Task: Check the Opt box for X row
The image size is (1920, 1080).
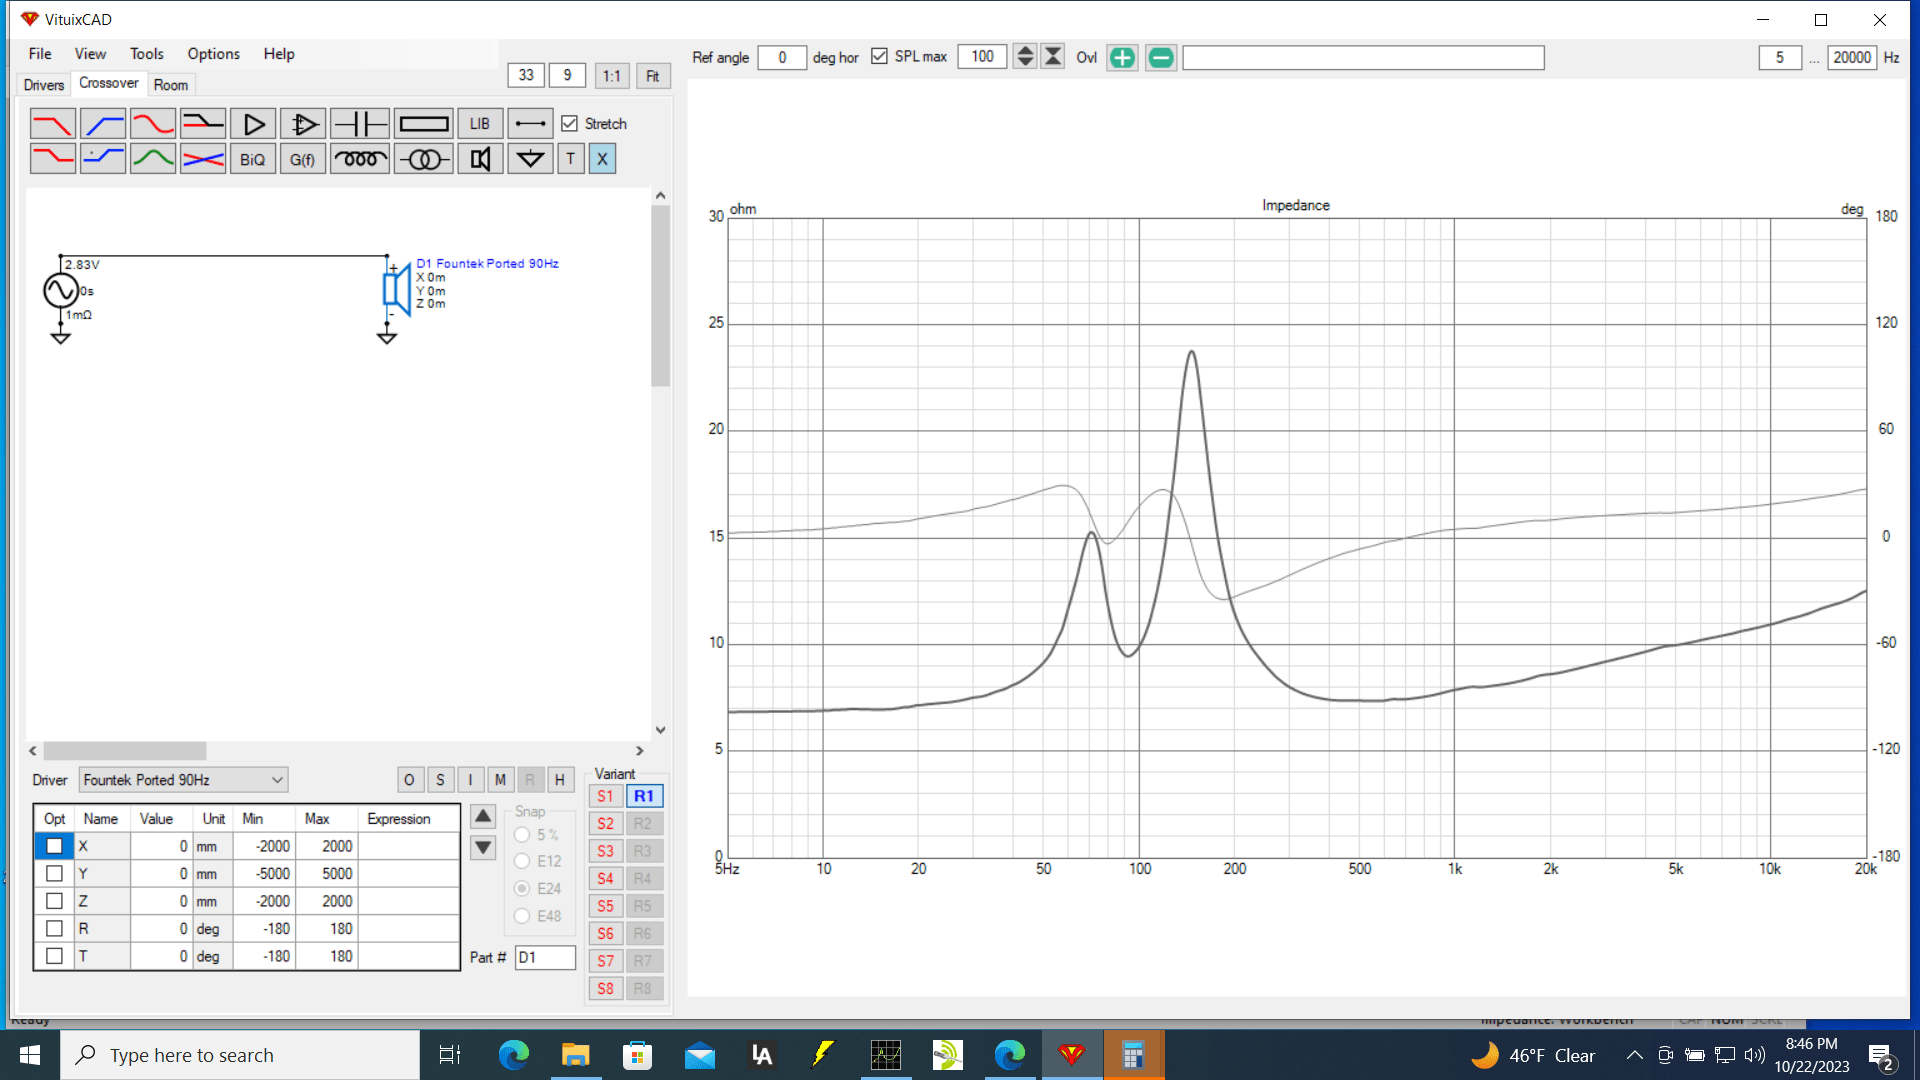Action: pyautogui.click(x=55, y=846)
